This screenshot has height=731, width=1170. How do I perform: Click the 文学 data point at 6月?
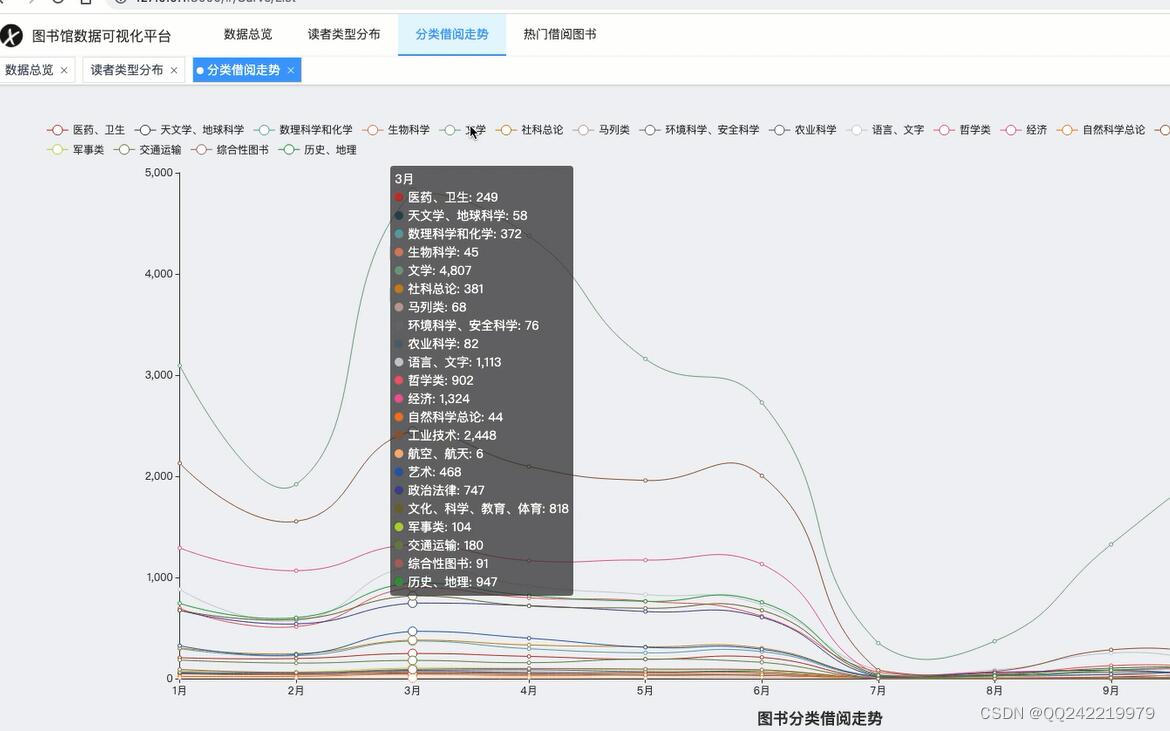[x=762, y=403]
